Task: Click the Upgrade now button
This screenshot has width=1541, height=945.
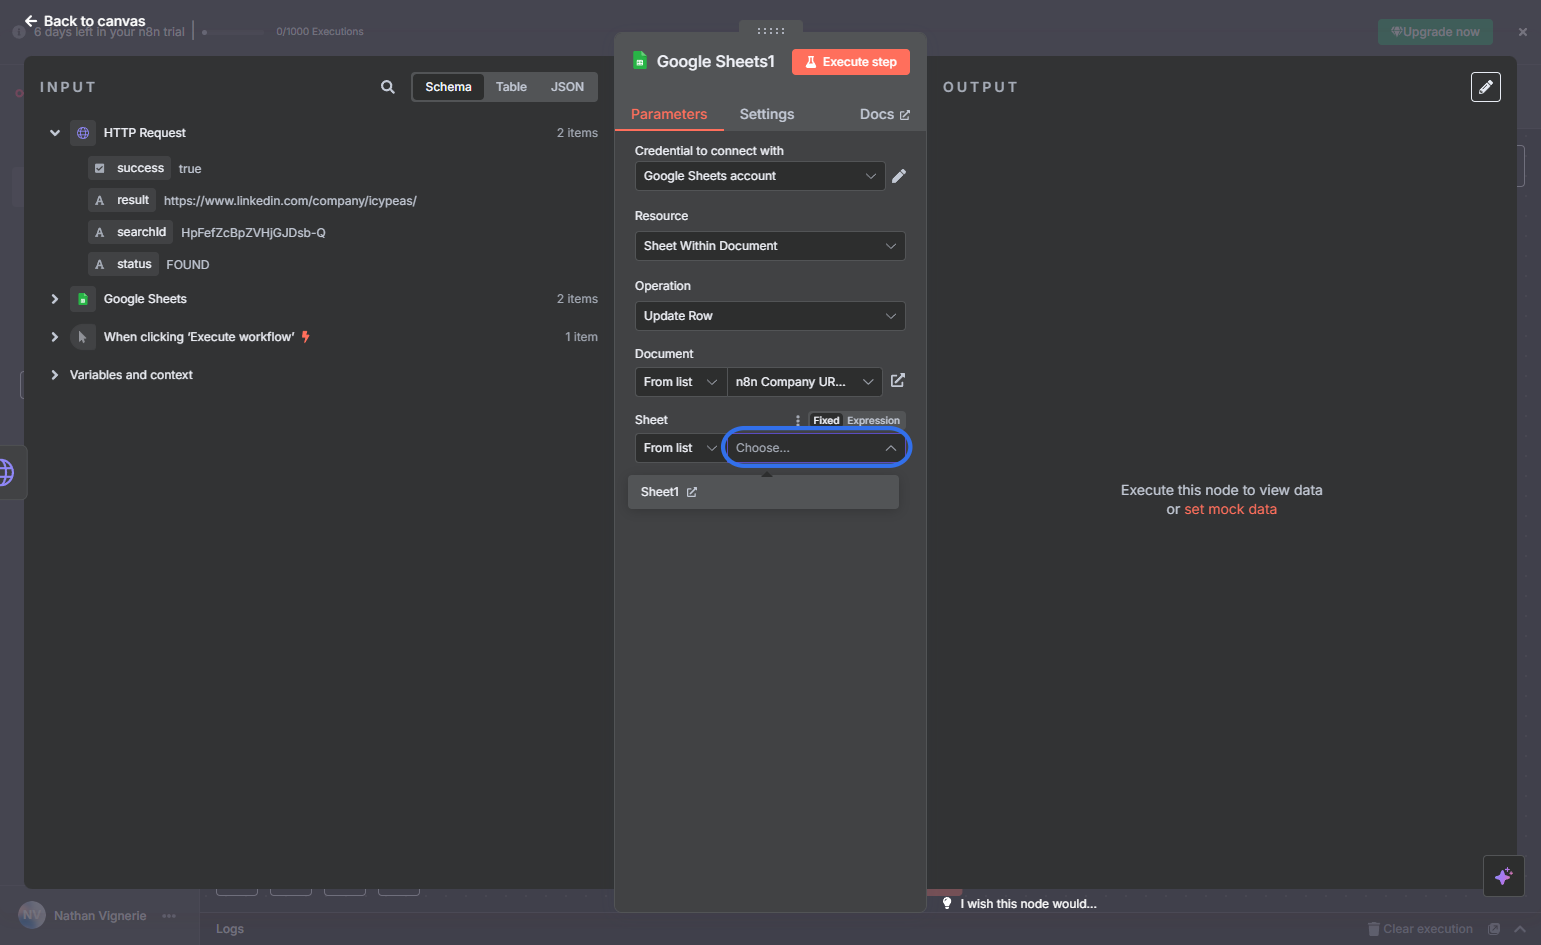Action: pyautogui.click(x=1435, y=32)
